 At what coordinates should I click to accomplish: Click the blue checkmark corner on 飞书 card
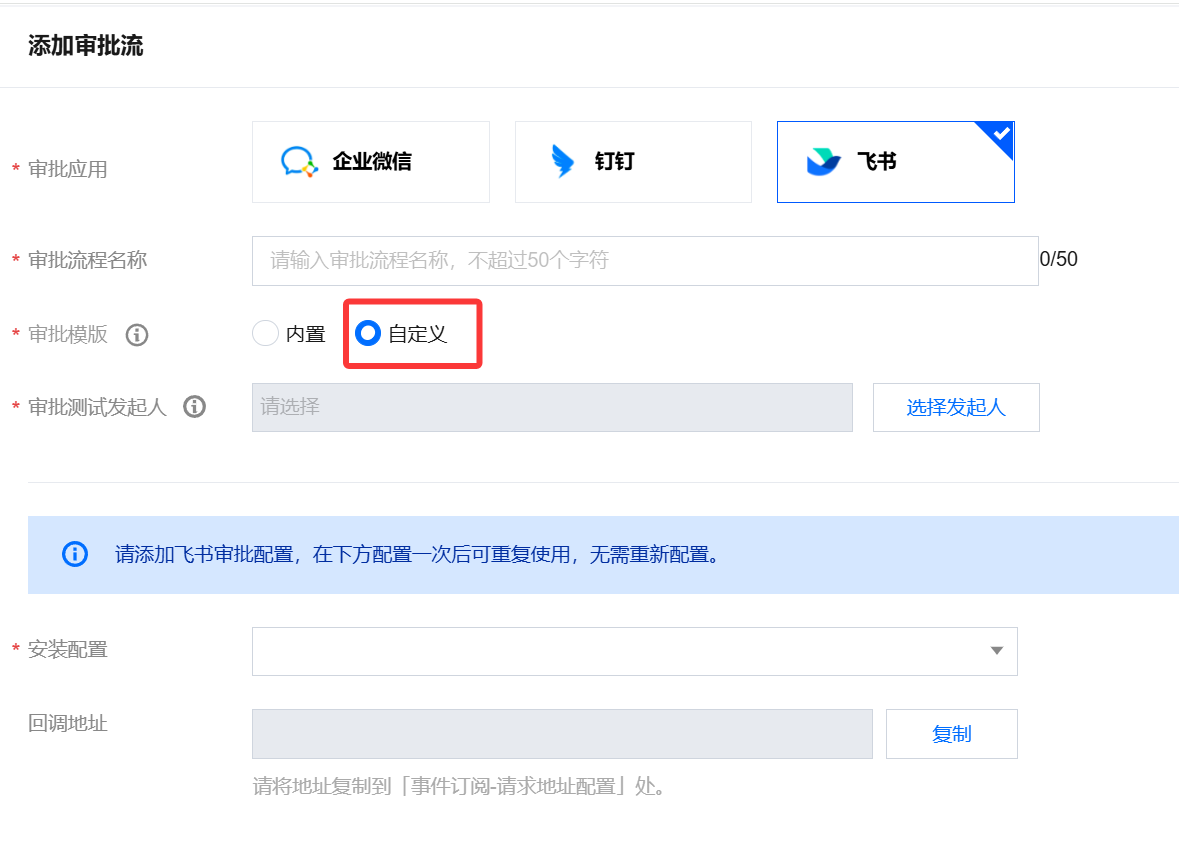(999, 136)
